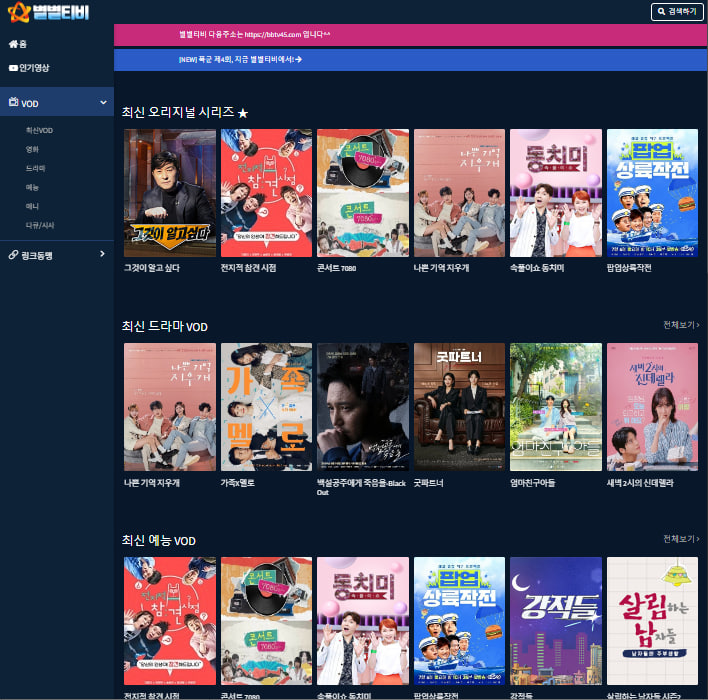Click title text 굿파트너
708x700 pixels.
click(429, 483)
